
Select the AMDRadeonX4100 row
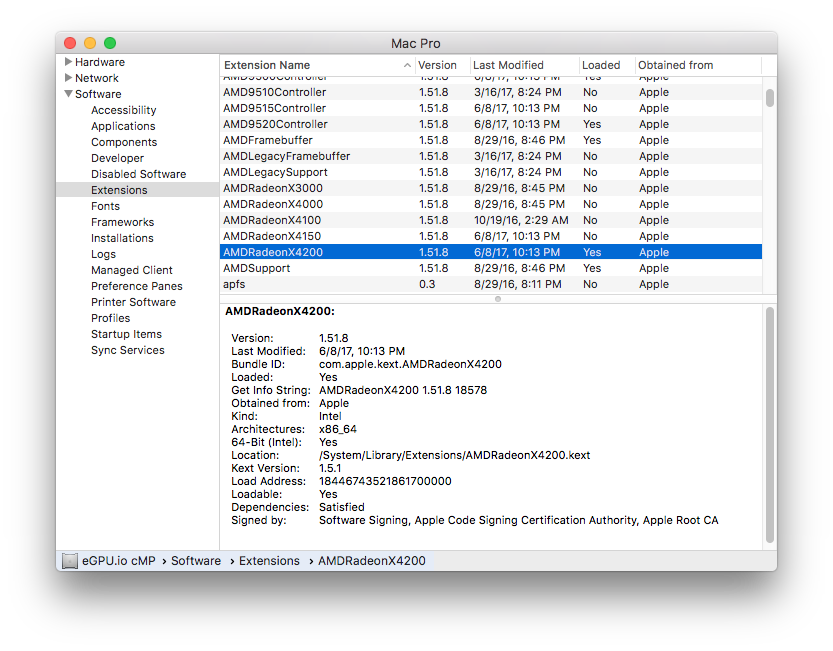pyautogui.click(x=491, y=219)
